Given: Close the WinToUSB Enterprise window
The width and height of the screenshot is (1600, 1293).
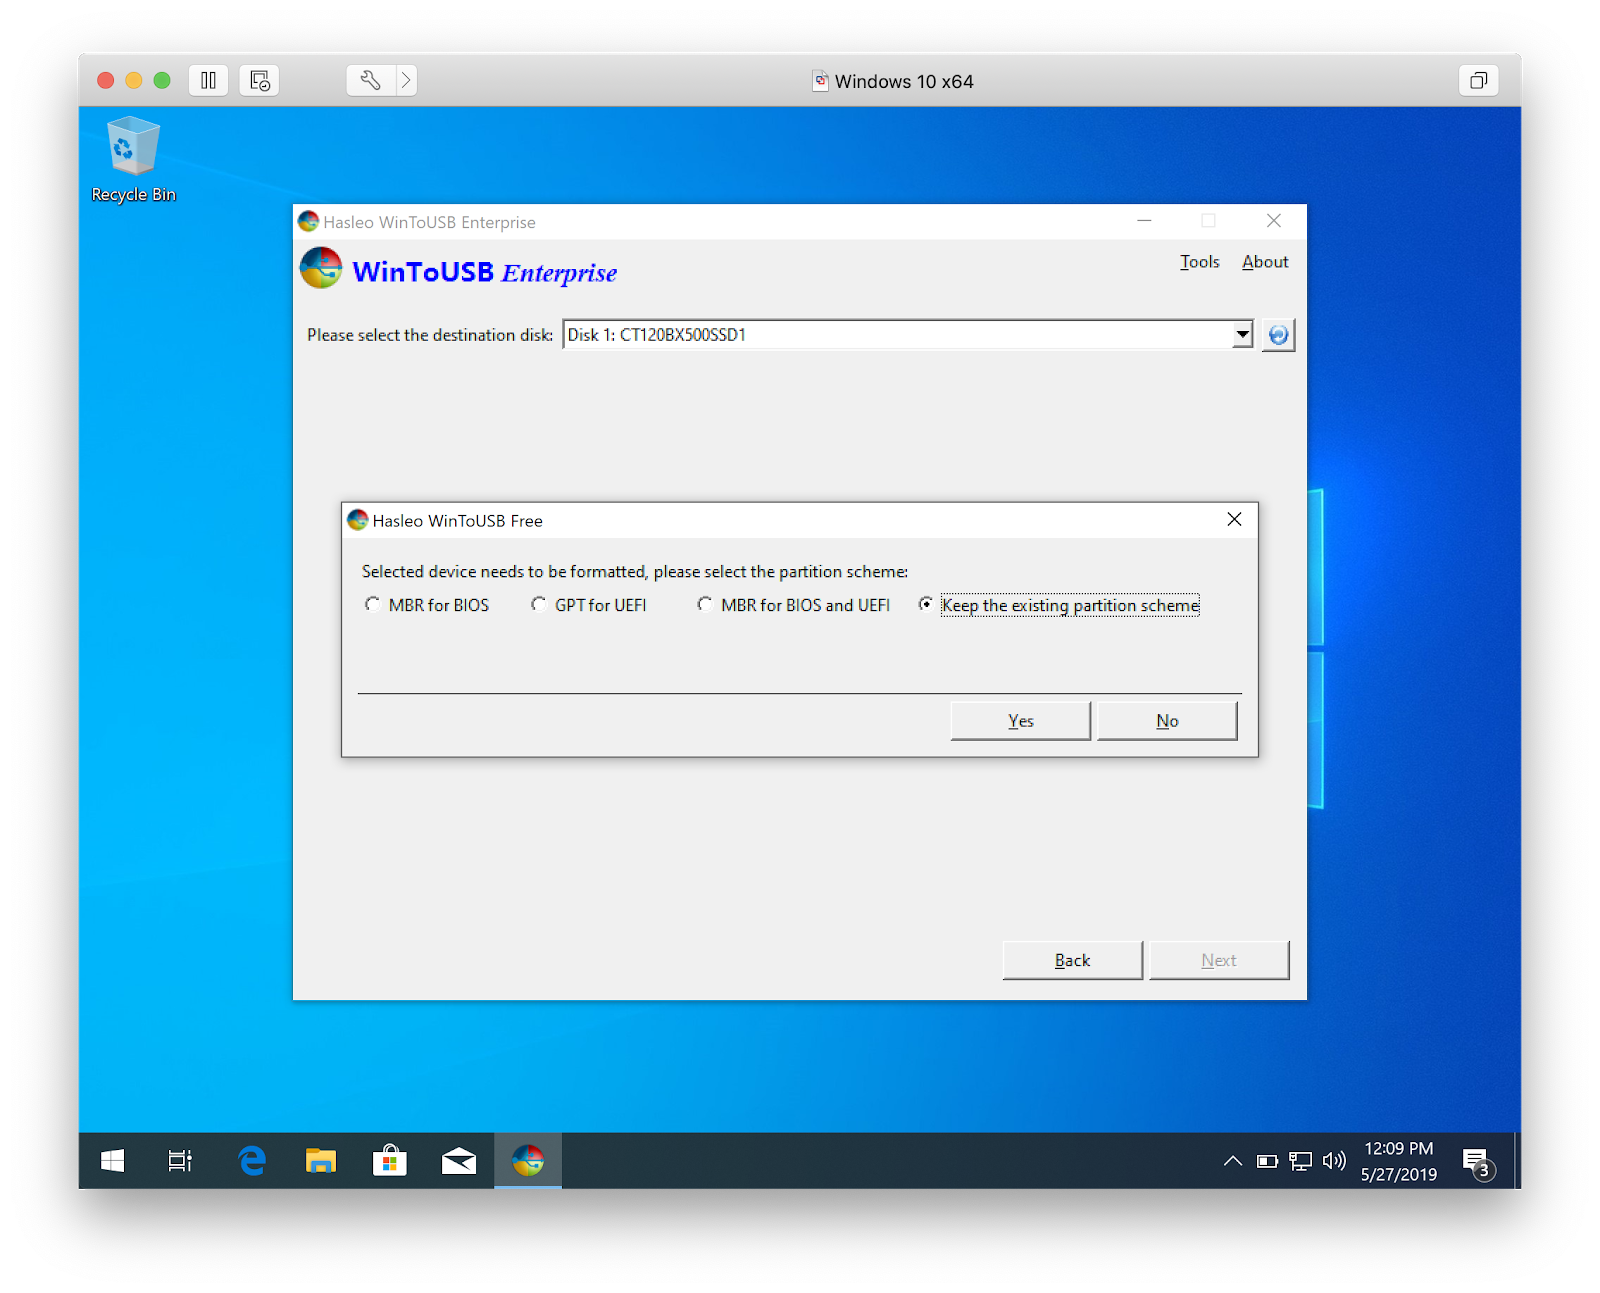Looking at the screenshot, I should pyautogui.click(x=1273, y=221).
